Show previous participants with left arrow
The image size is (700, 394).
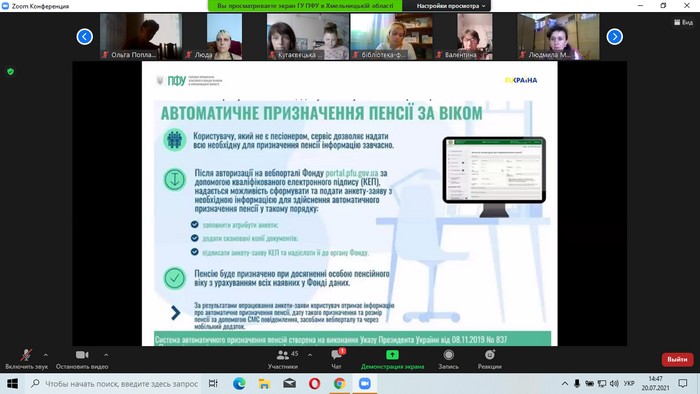[84, 37]
